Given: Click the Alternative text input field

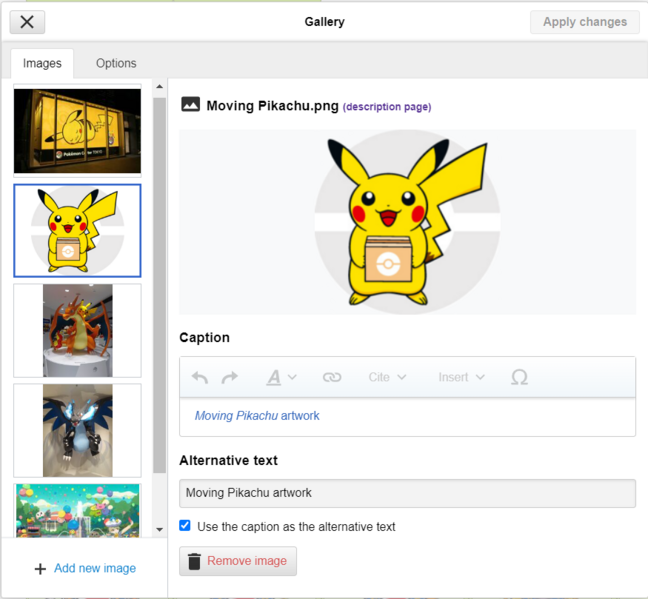Looking at the screenshot, I should 407,493.
